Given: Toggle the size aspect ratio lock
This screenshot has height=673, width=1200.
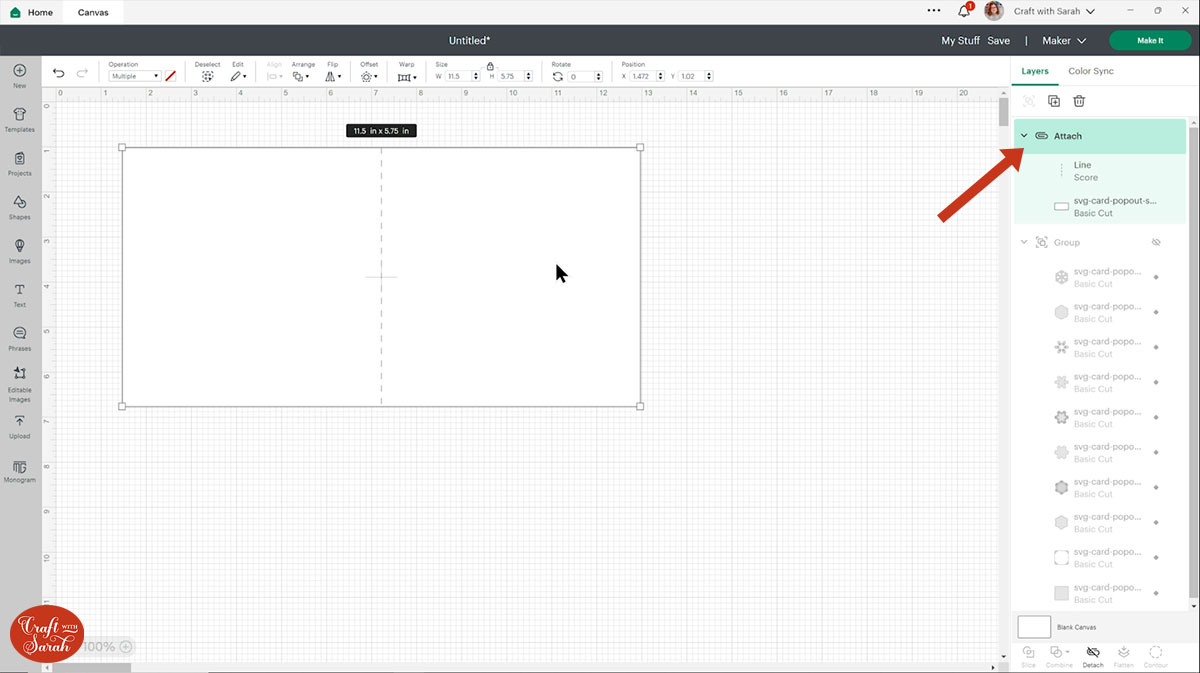Looking at the screenshot, I should [490, 66].
